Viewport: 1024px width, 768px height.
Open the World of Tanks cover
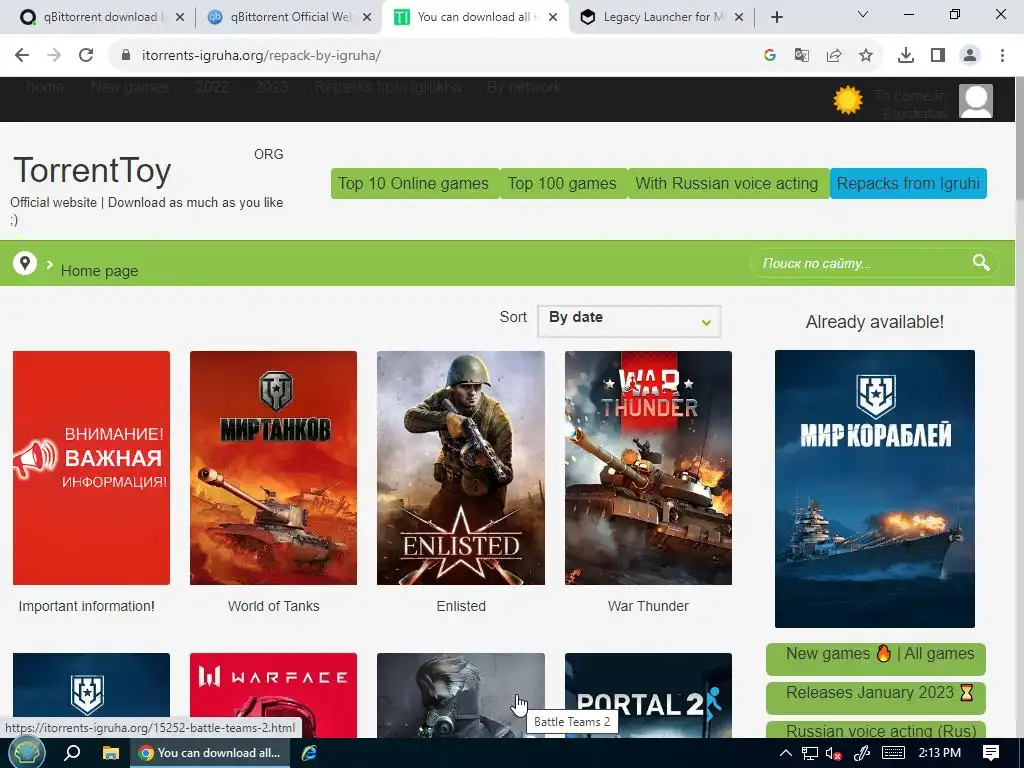pyautogui.click(x=273, y=468)
